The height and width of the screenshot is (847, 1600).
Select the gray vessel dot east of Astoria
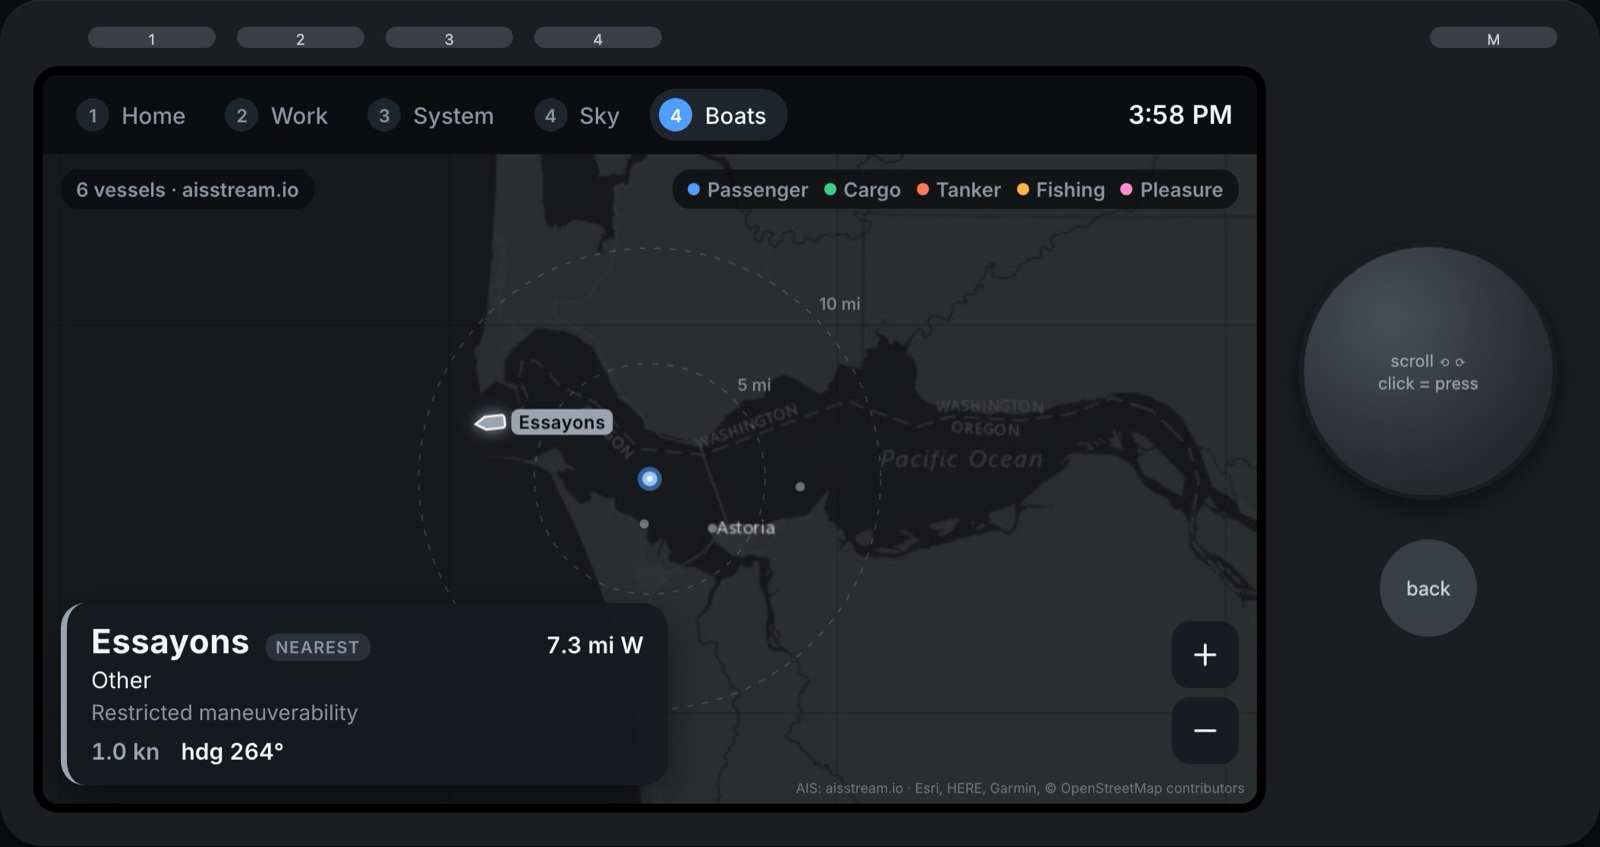[800, 487]
